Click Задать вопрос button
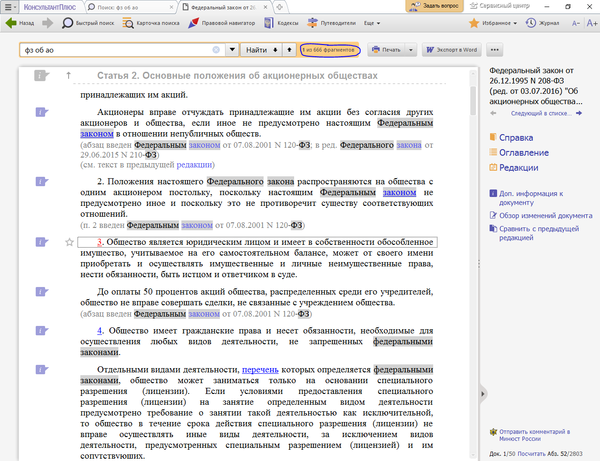The height and width of the screenshot is (461, 600). tap(434, 6)
